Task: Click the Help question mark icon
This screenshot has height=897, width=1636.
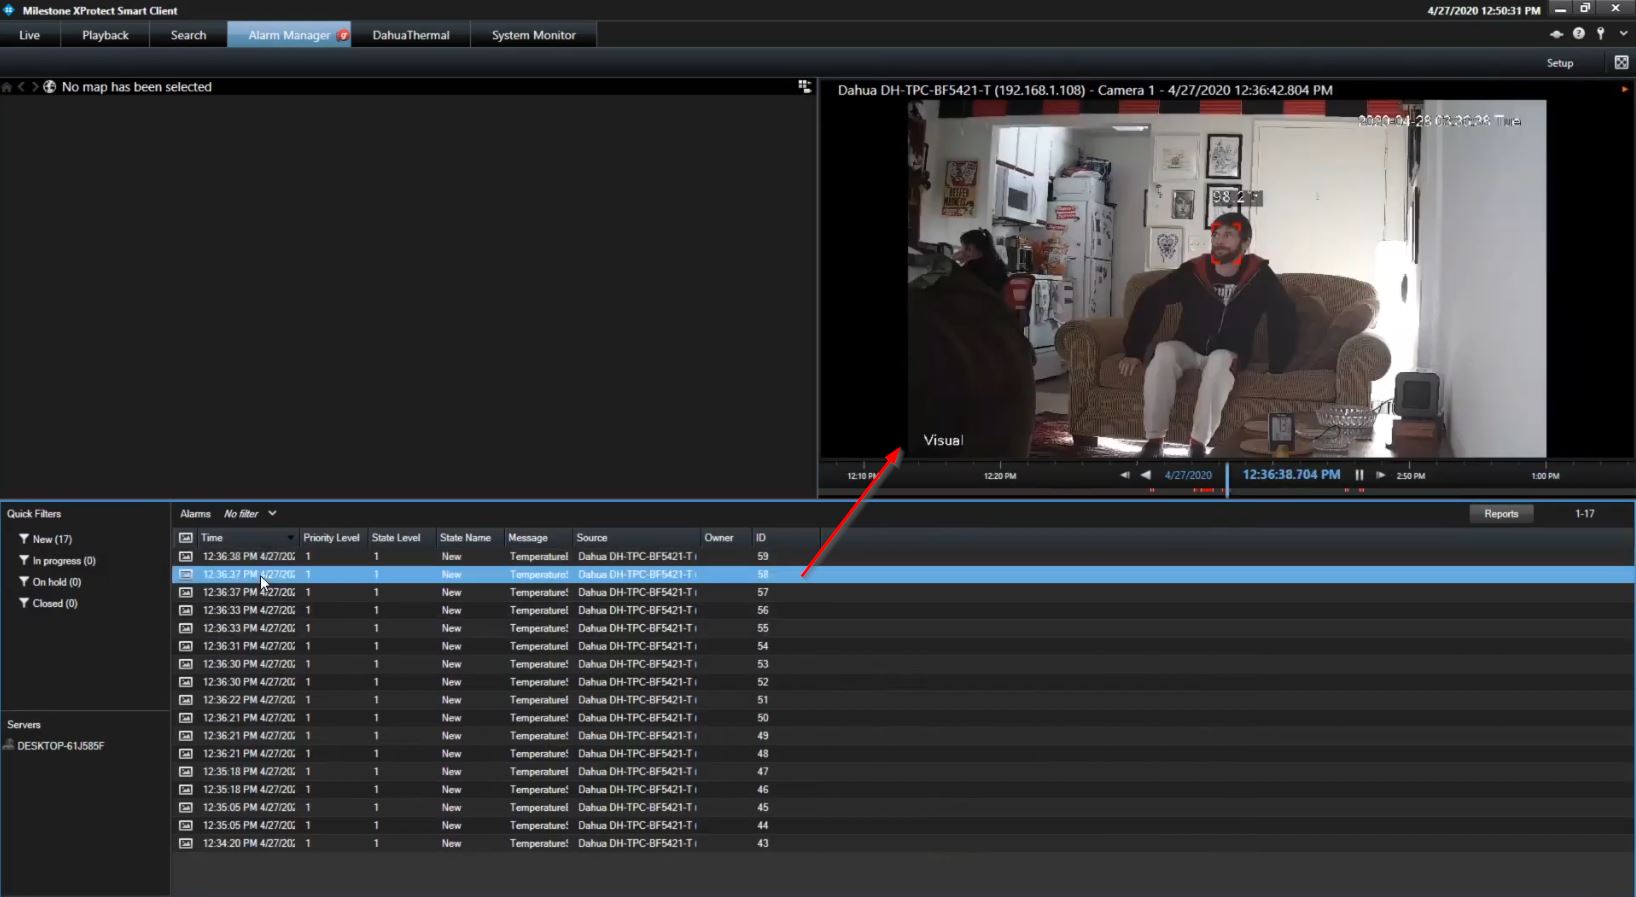Action: click(x=1579, y=34)
